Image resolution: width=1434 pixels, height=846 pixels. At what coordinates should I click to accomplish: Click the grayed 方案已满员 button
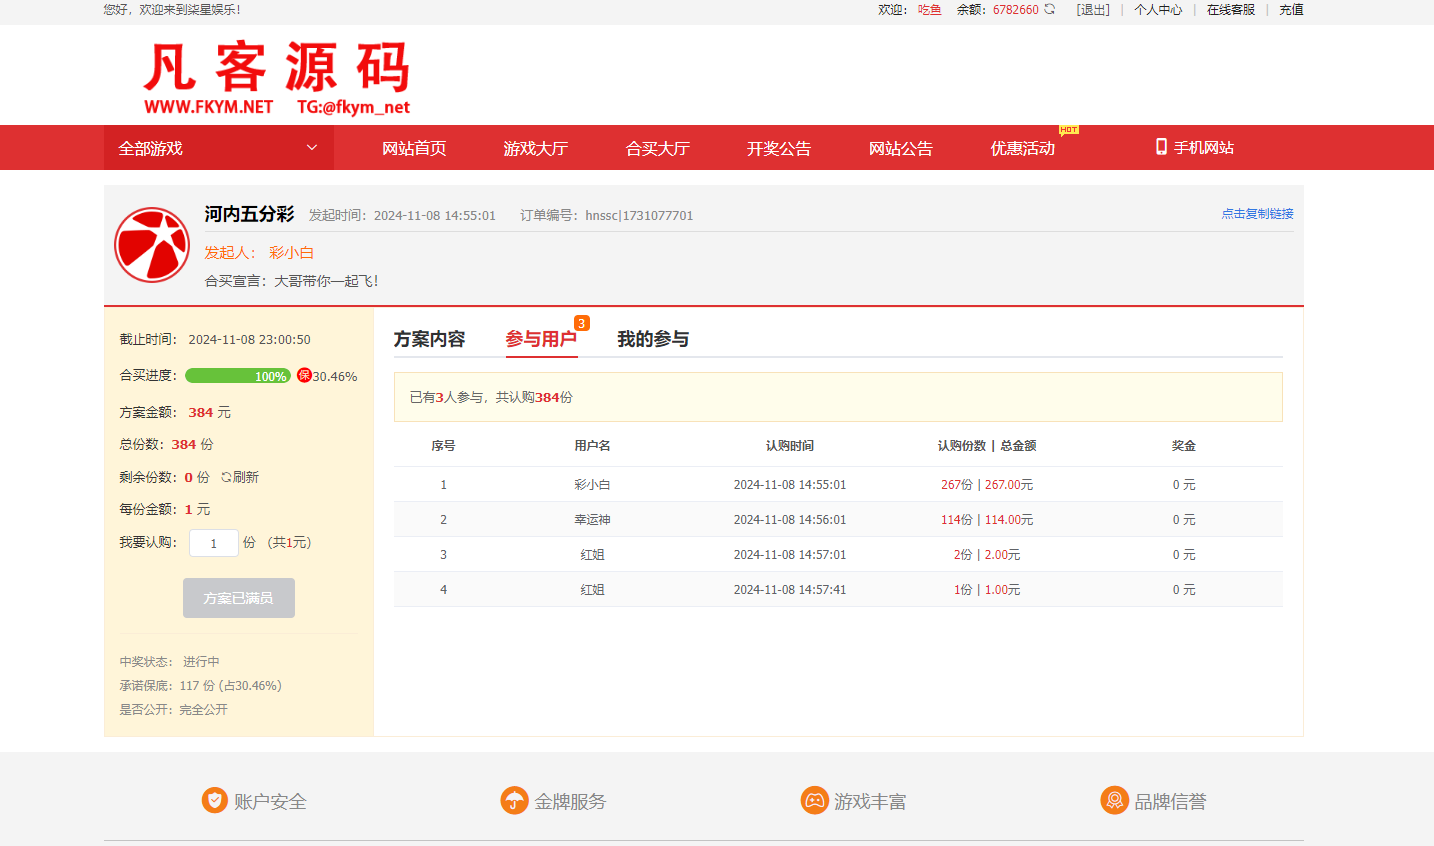tap(239, 597)
